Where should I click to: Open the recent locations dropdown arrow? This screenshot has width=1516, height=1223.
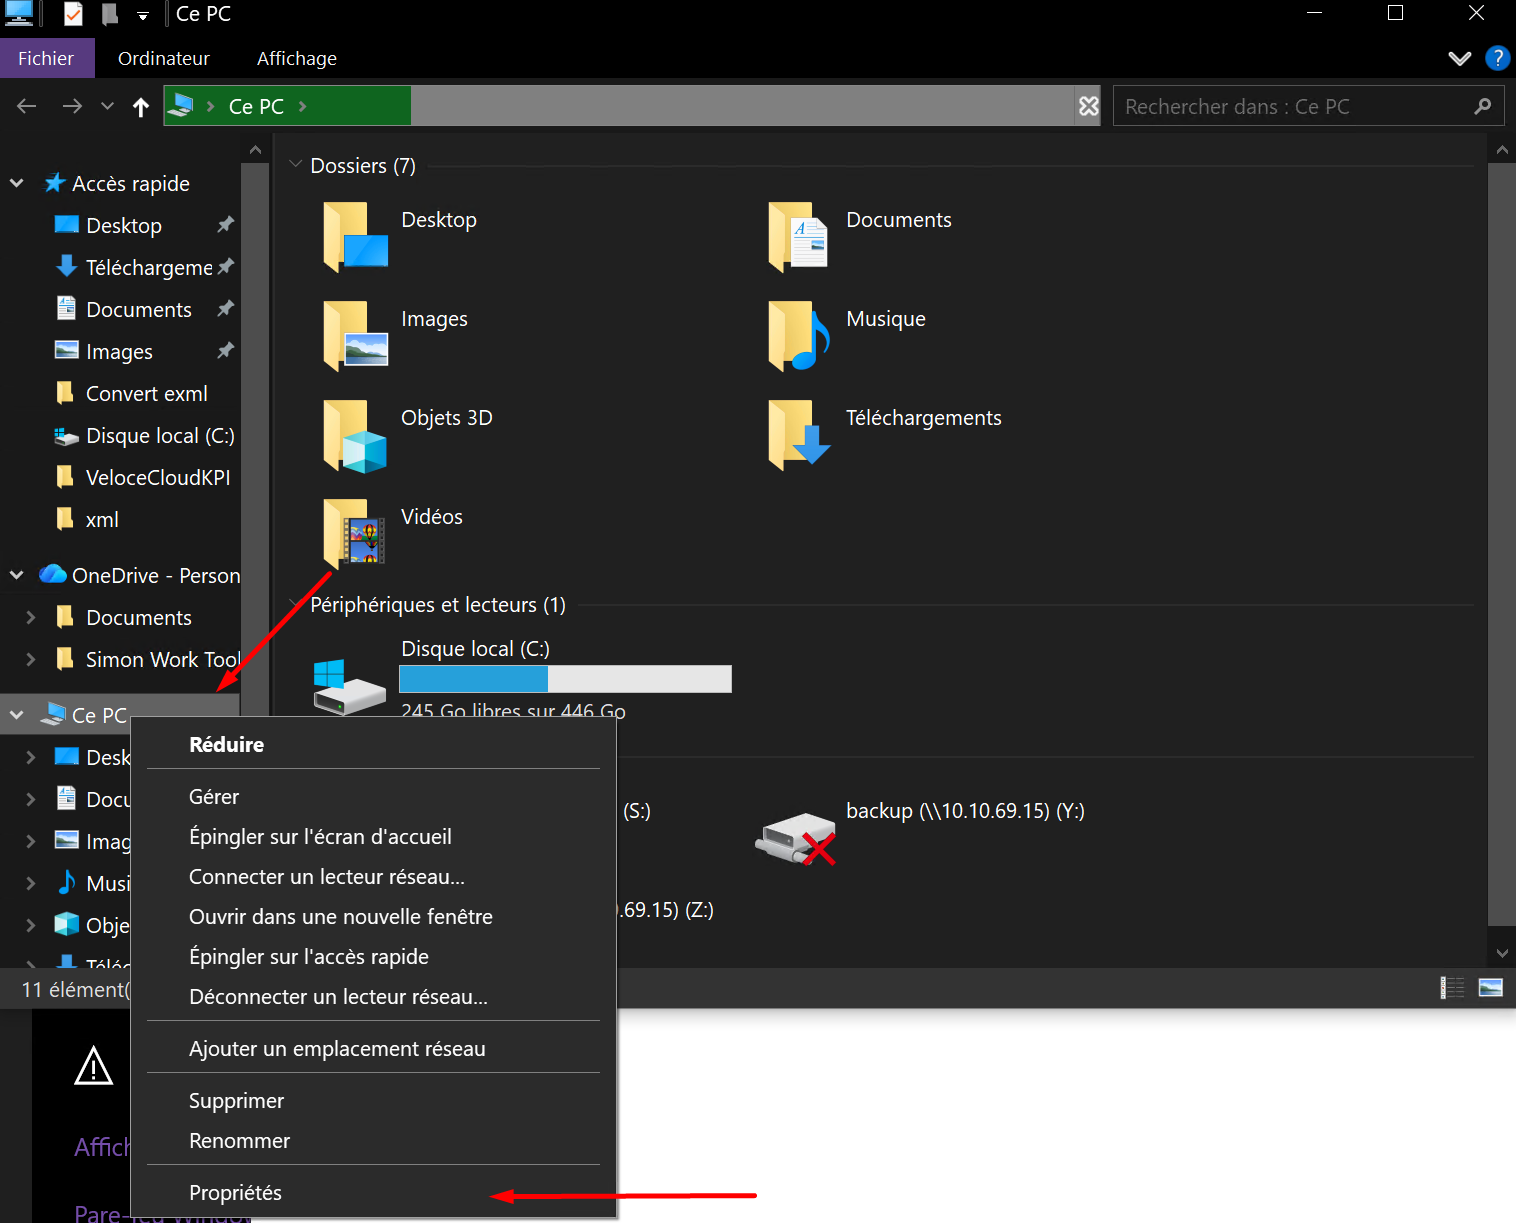(x=107, y=106)
